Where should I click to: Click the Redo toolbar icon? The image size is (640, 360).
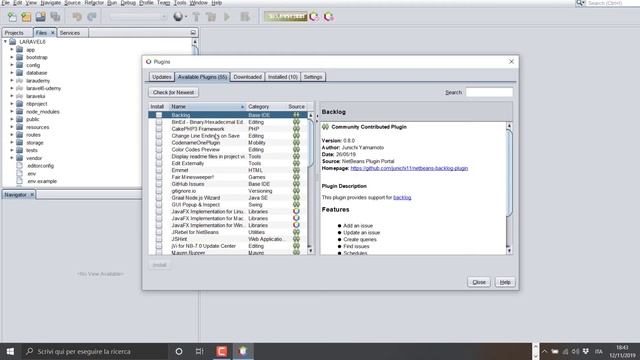(x=92, y=17)
